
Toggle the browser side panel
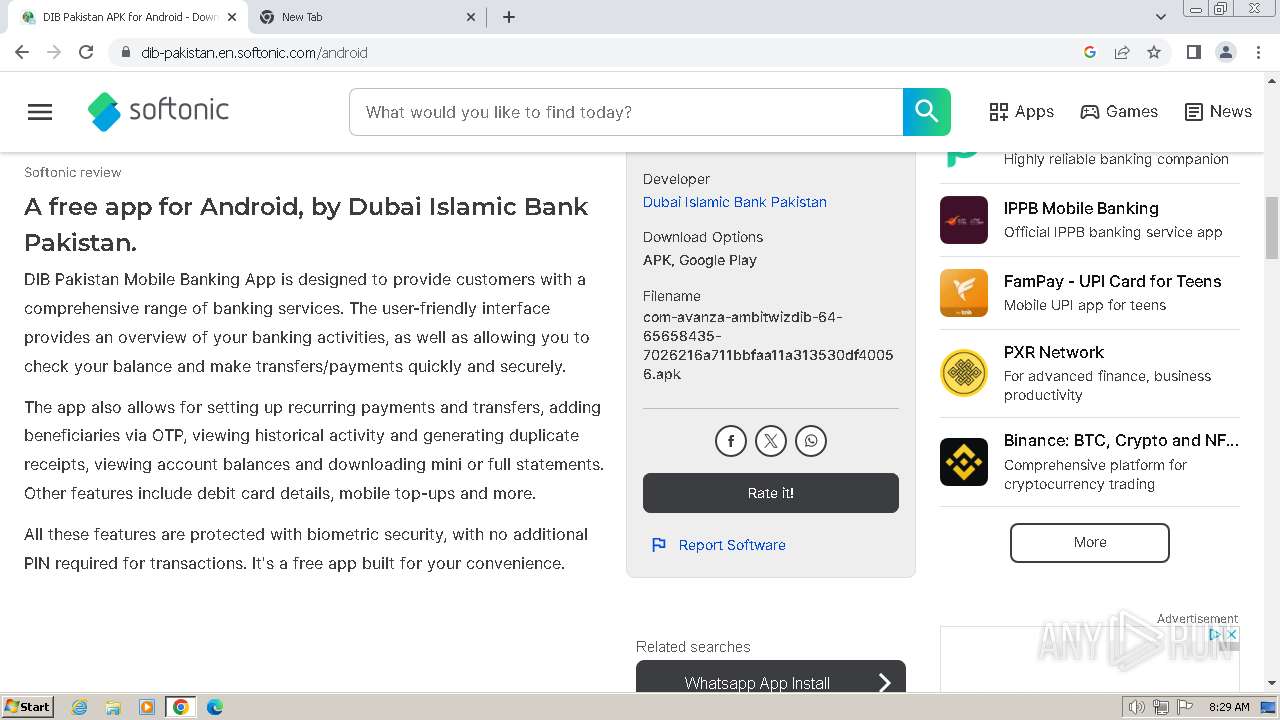click(x=1193, y=52)
